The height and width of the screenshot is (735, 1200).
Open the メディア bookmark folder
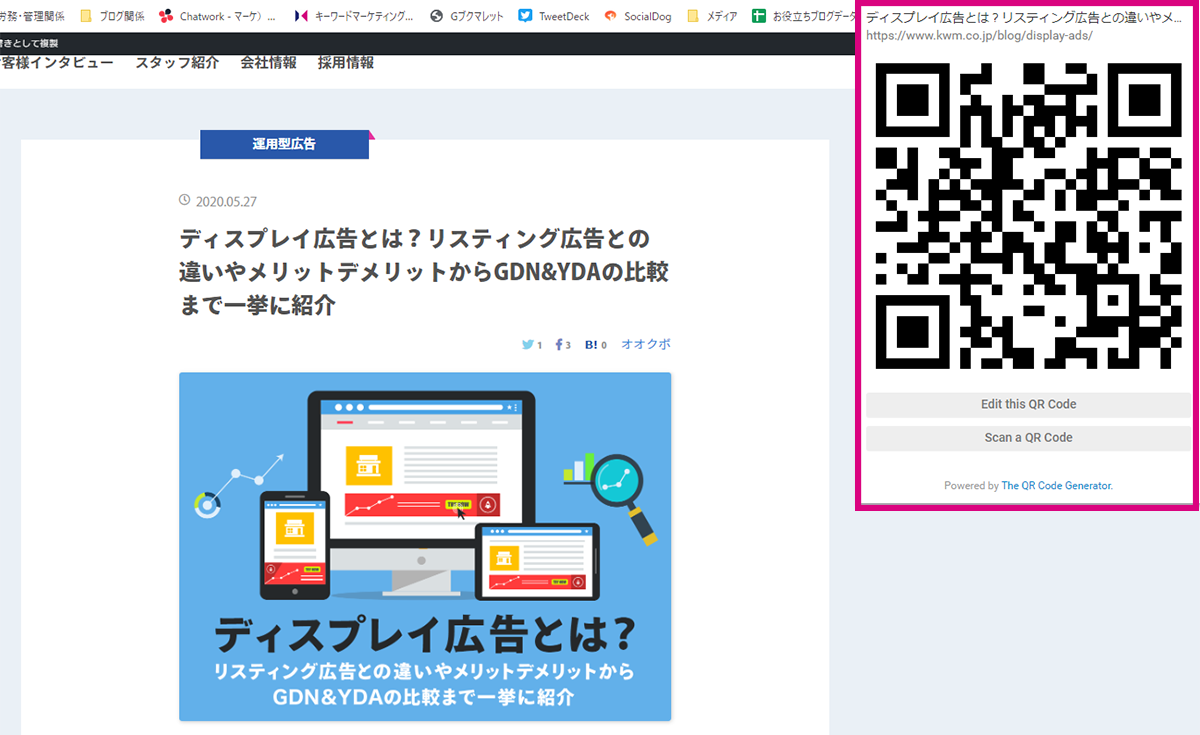coord(712,16)
